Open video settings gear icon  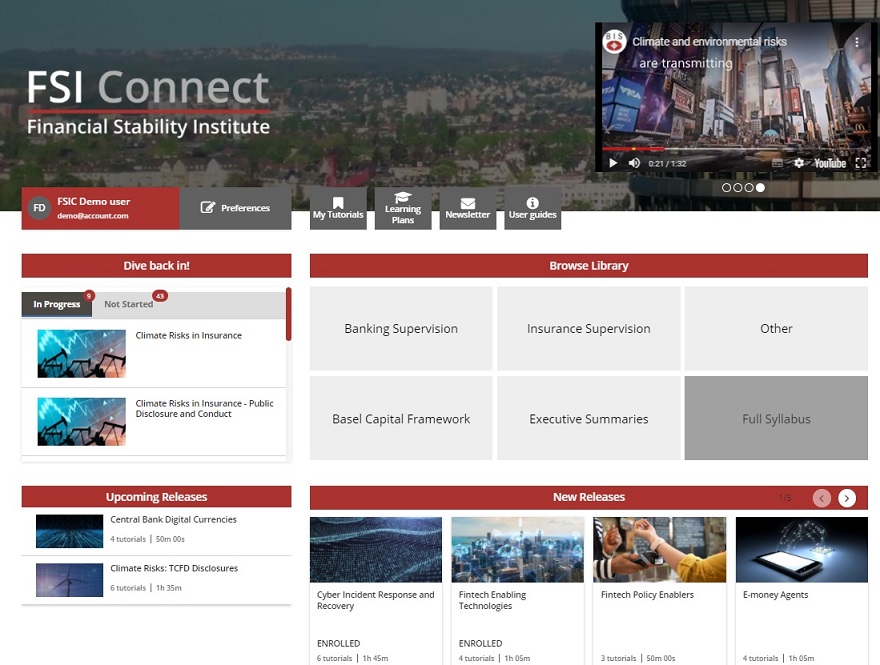[x=799, y=163]
